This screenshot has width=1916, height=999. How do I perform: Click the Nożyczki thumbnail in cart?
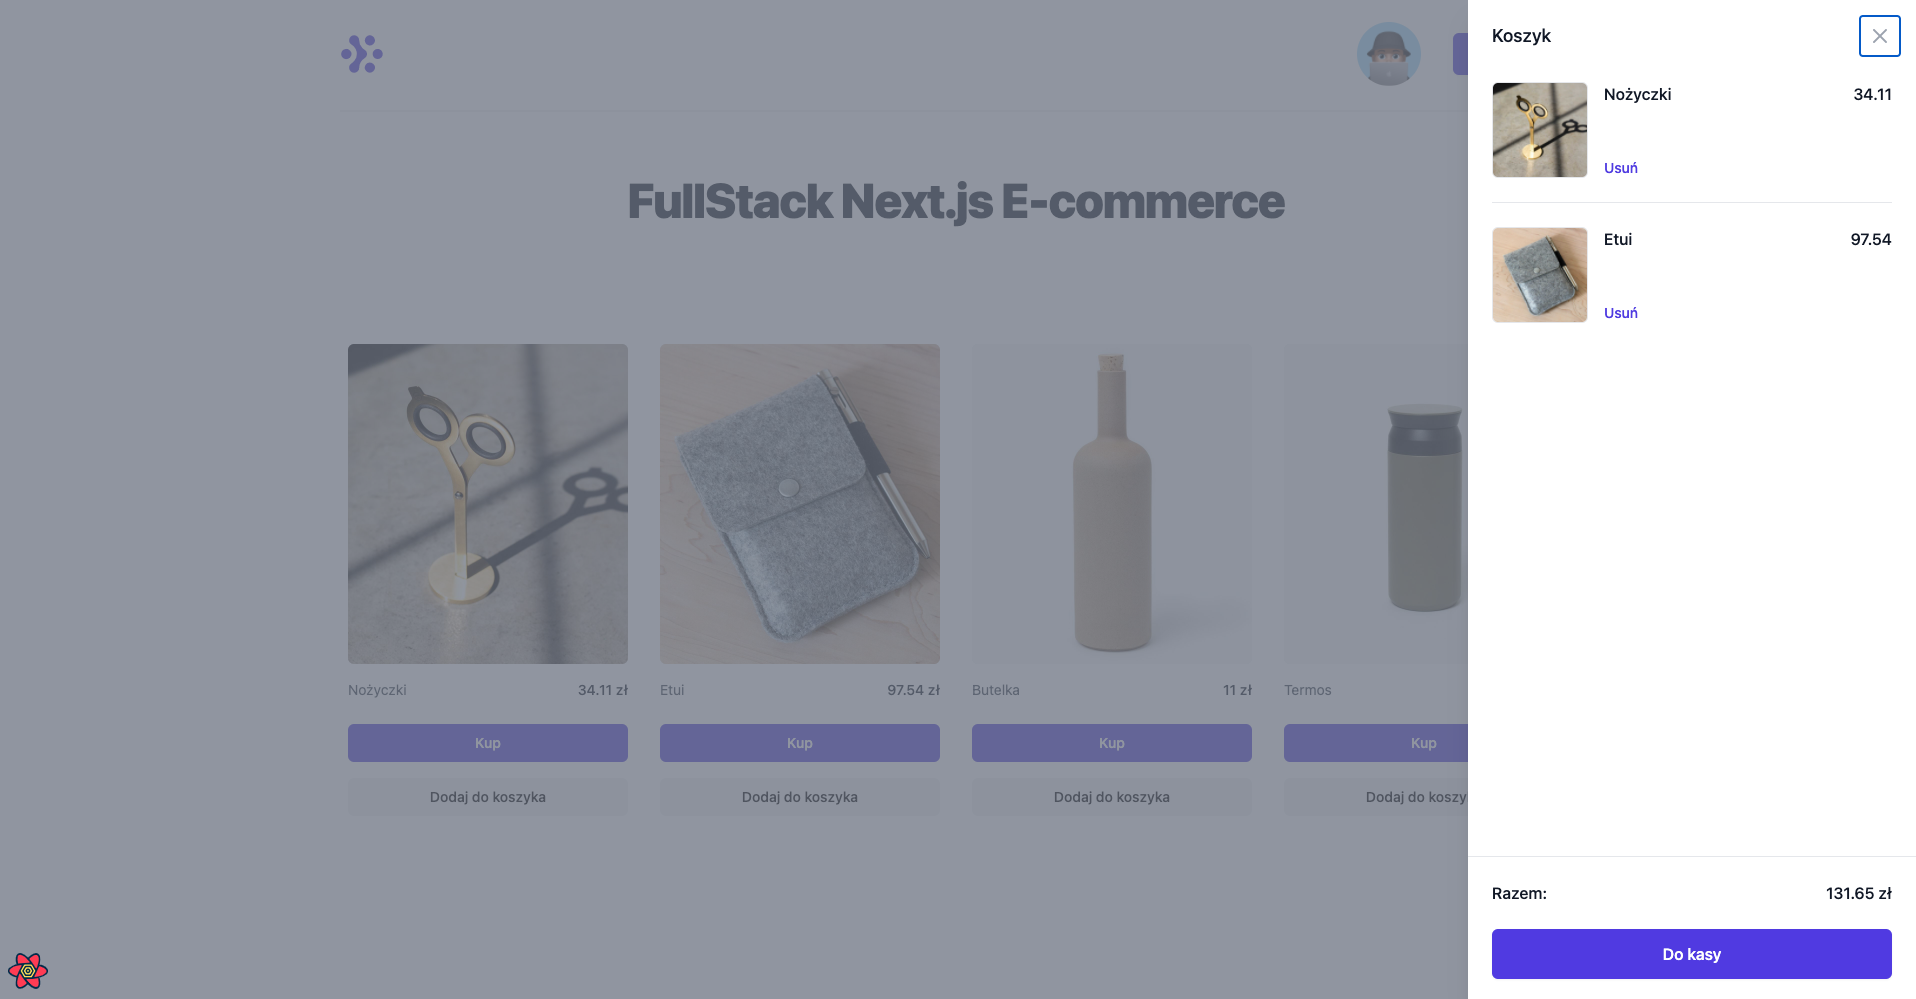click(1539, 130)
